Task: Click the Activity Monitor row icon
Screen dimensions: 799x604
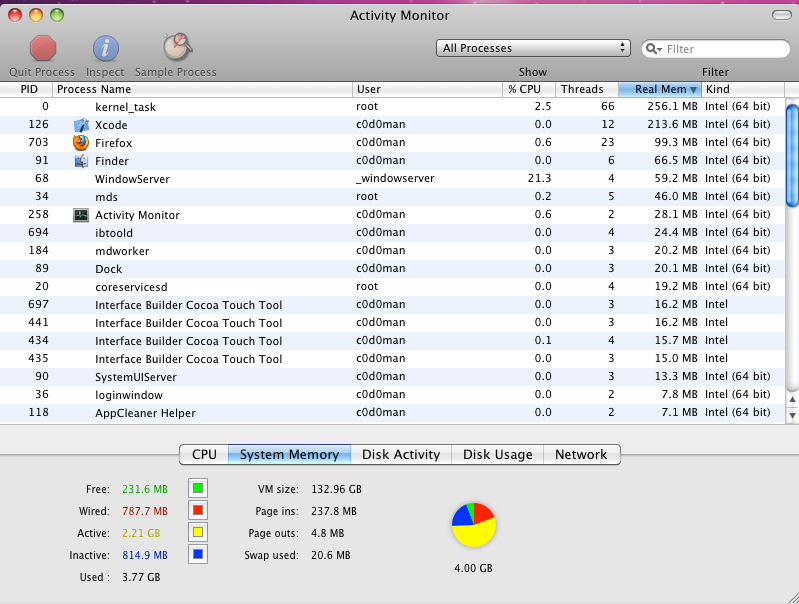Action: (x=81, y=215)
